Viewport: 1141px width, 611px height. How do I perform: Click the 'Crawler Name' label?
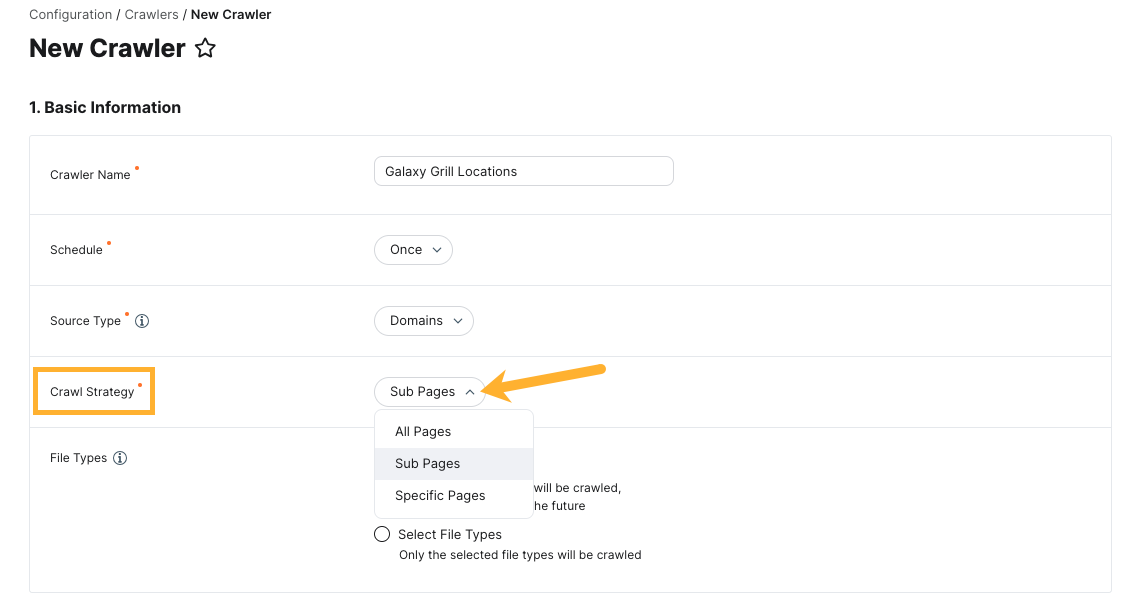pos(90,175)
